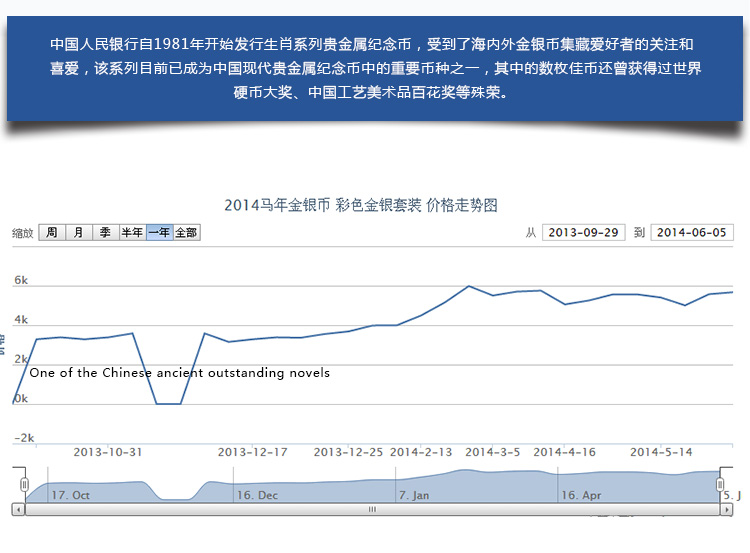
Task: Click the 2013-10-31 x-axis date label
Action: [108, 451]
